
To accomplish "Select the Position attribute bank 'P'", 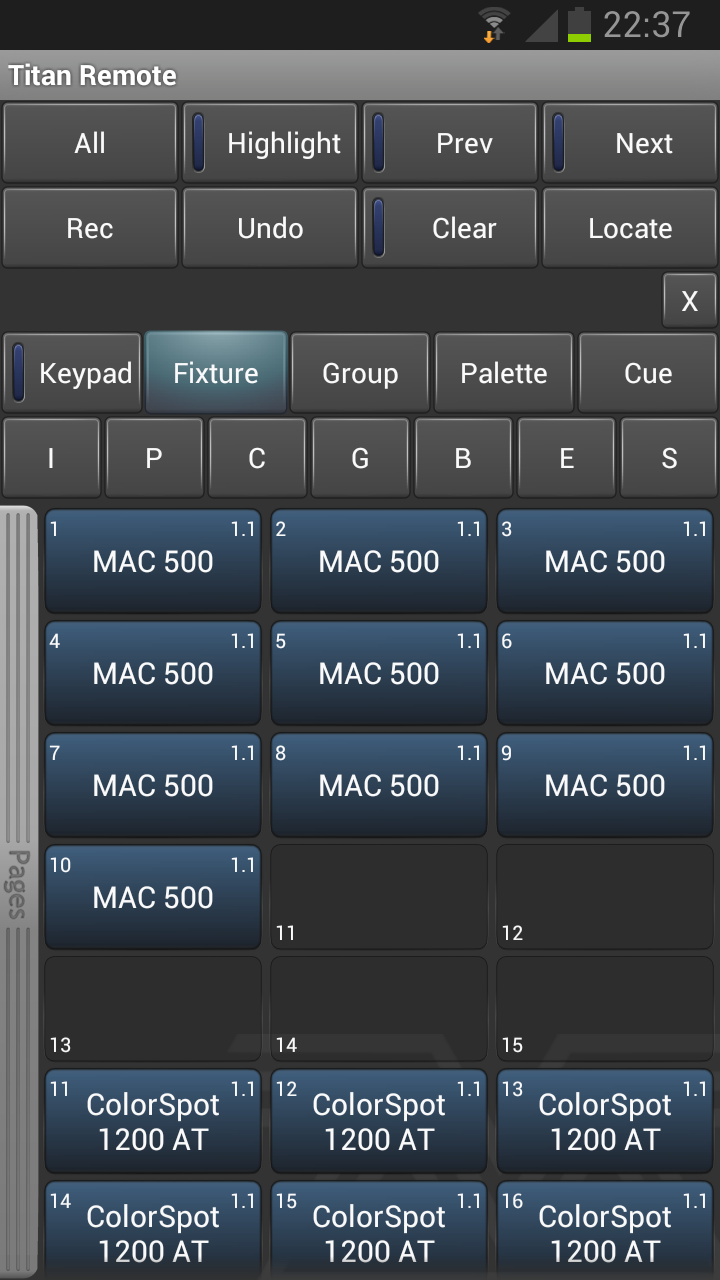I will [x=154, y=457].
